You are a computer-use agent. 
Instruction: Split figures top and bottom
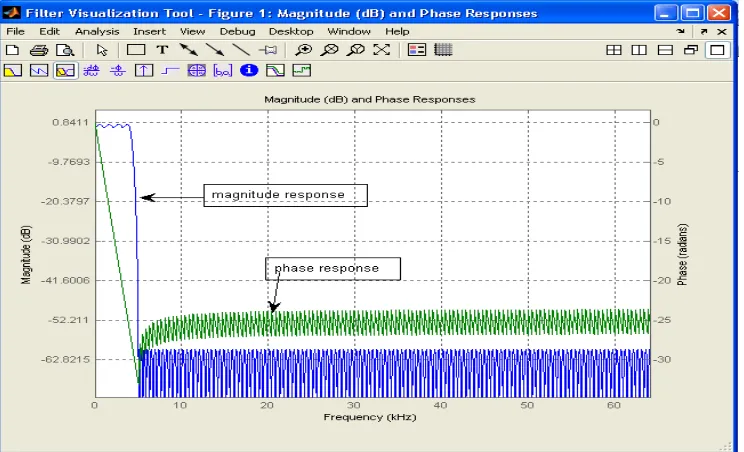tap(665, 50)
